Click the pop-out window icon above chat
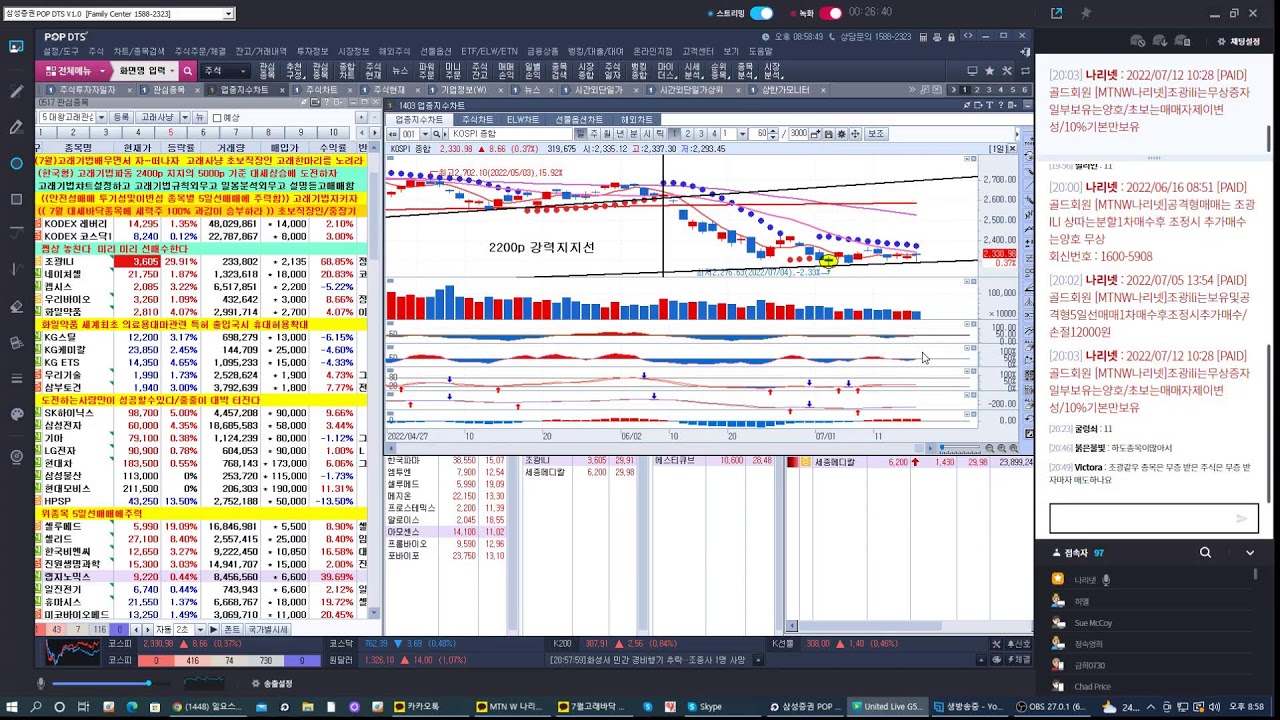 [x=1057, y=13]
